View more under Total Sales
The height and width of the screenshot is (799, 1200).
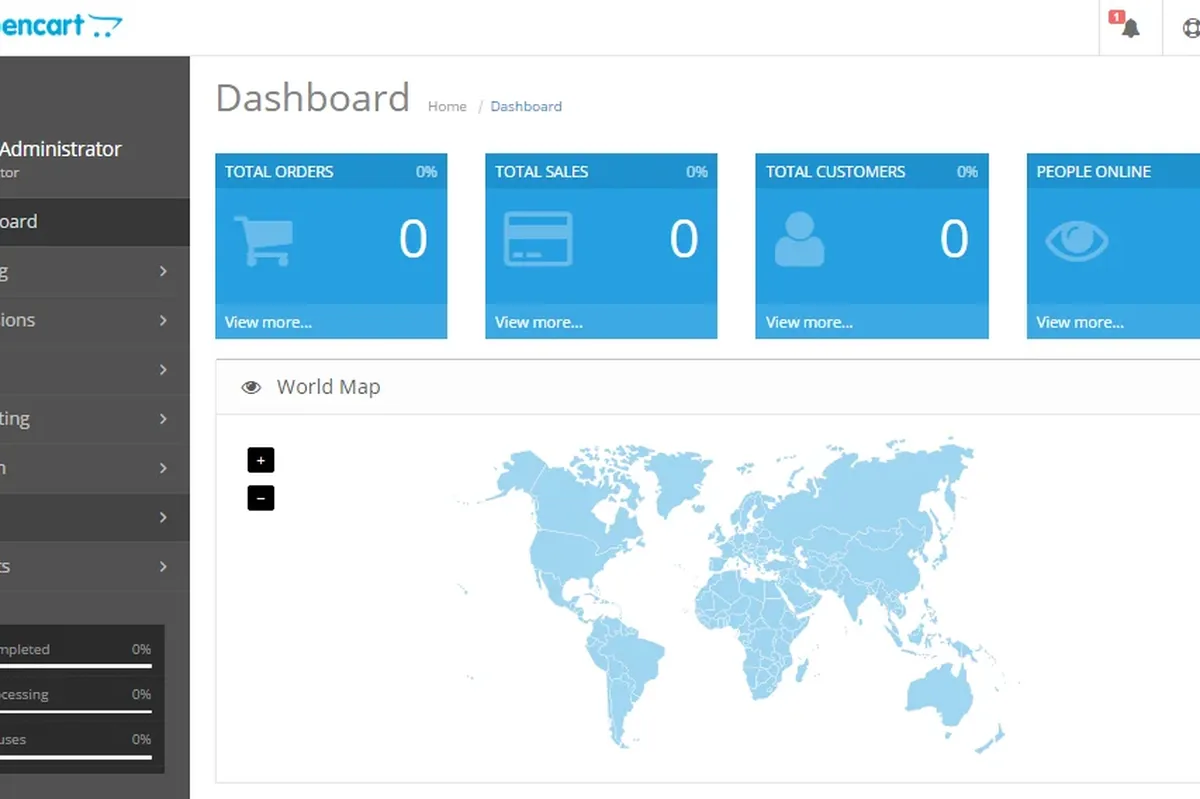tap(539, 322)
